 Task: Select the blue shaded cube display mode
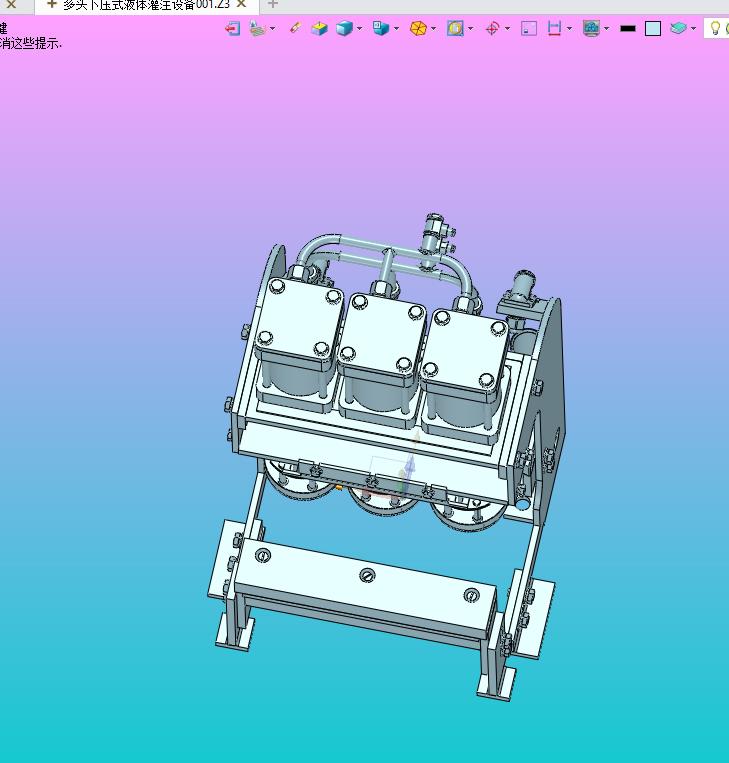pyautogui.click(x=345, y=29)
